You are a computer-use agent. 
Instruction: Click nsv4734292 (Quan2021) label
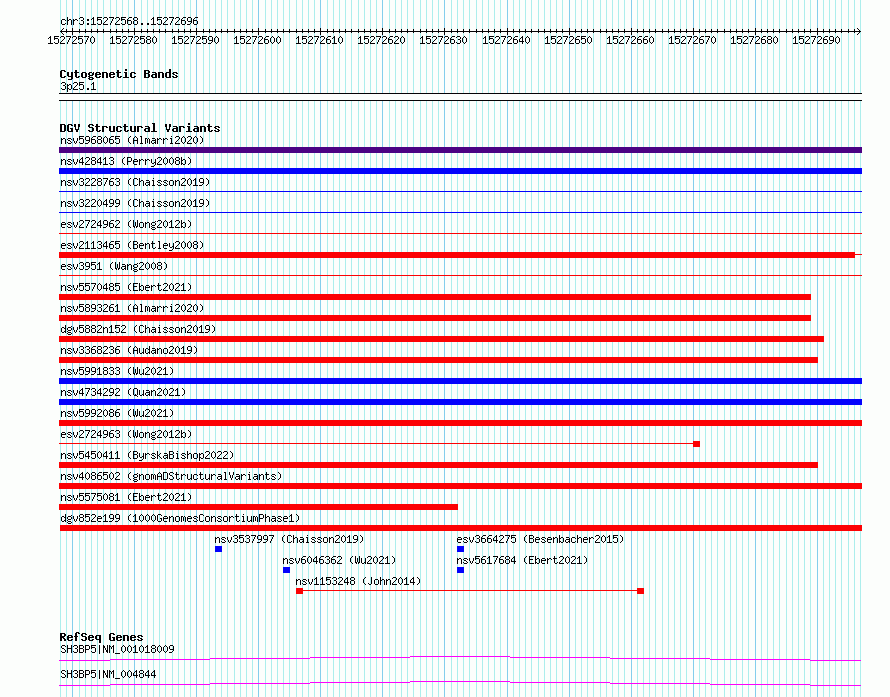coord(123,392)
